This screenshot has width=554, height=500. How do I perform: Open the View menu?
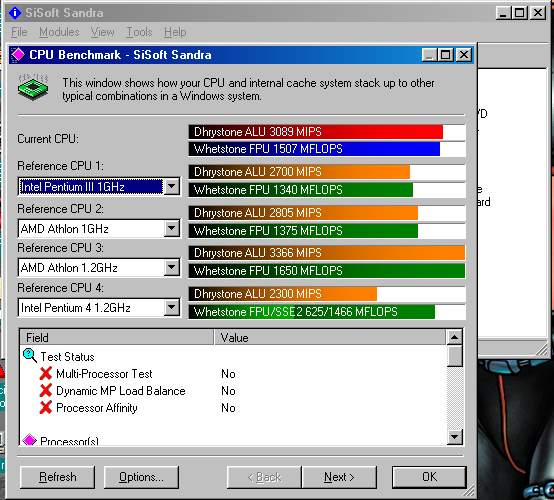coord(102,32)
